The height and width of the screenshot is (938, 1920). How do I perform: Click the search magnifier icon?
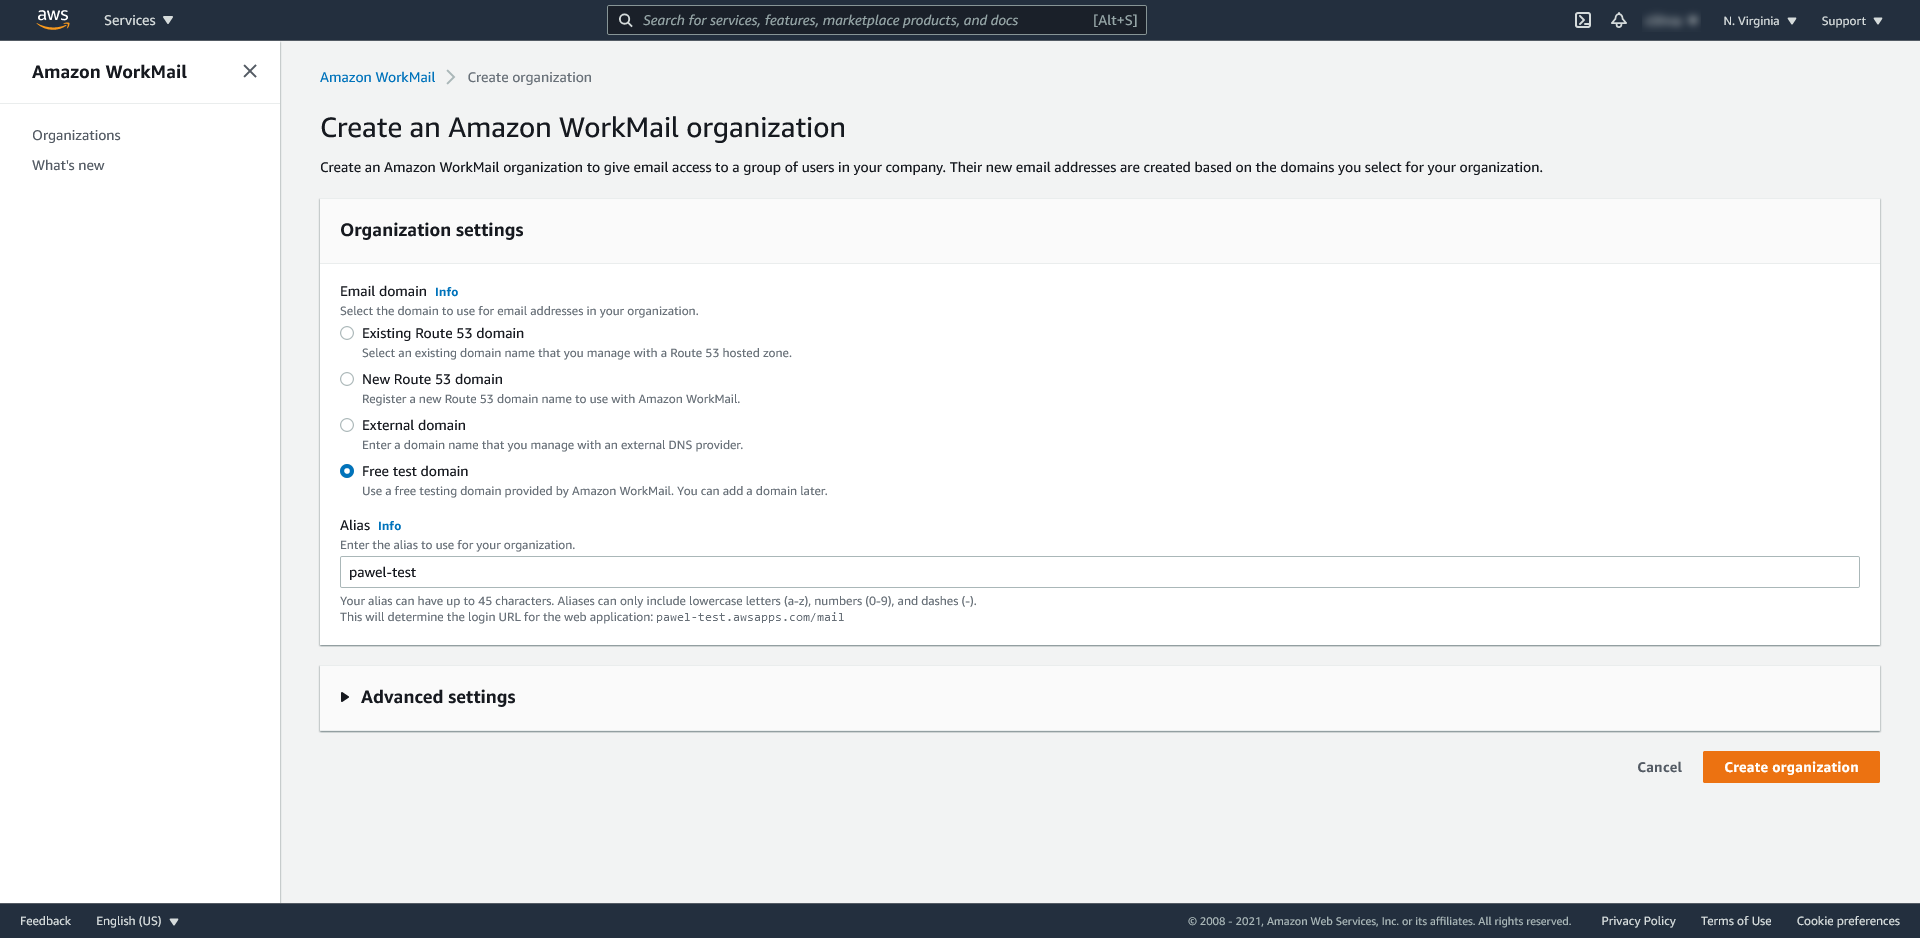pyautogui.click(x=625, y=20)
